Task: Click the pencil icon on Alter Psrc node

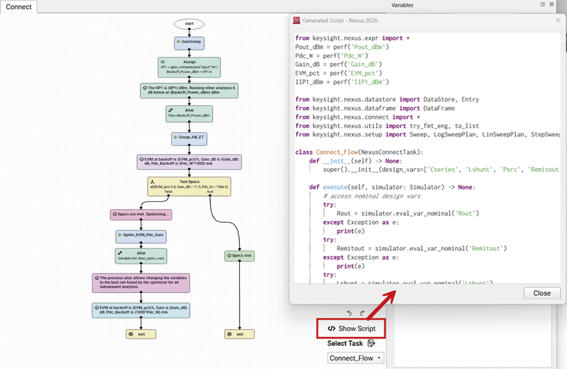Action: [170, 110]
